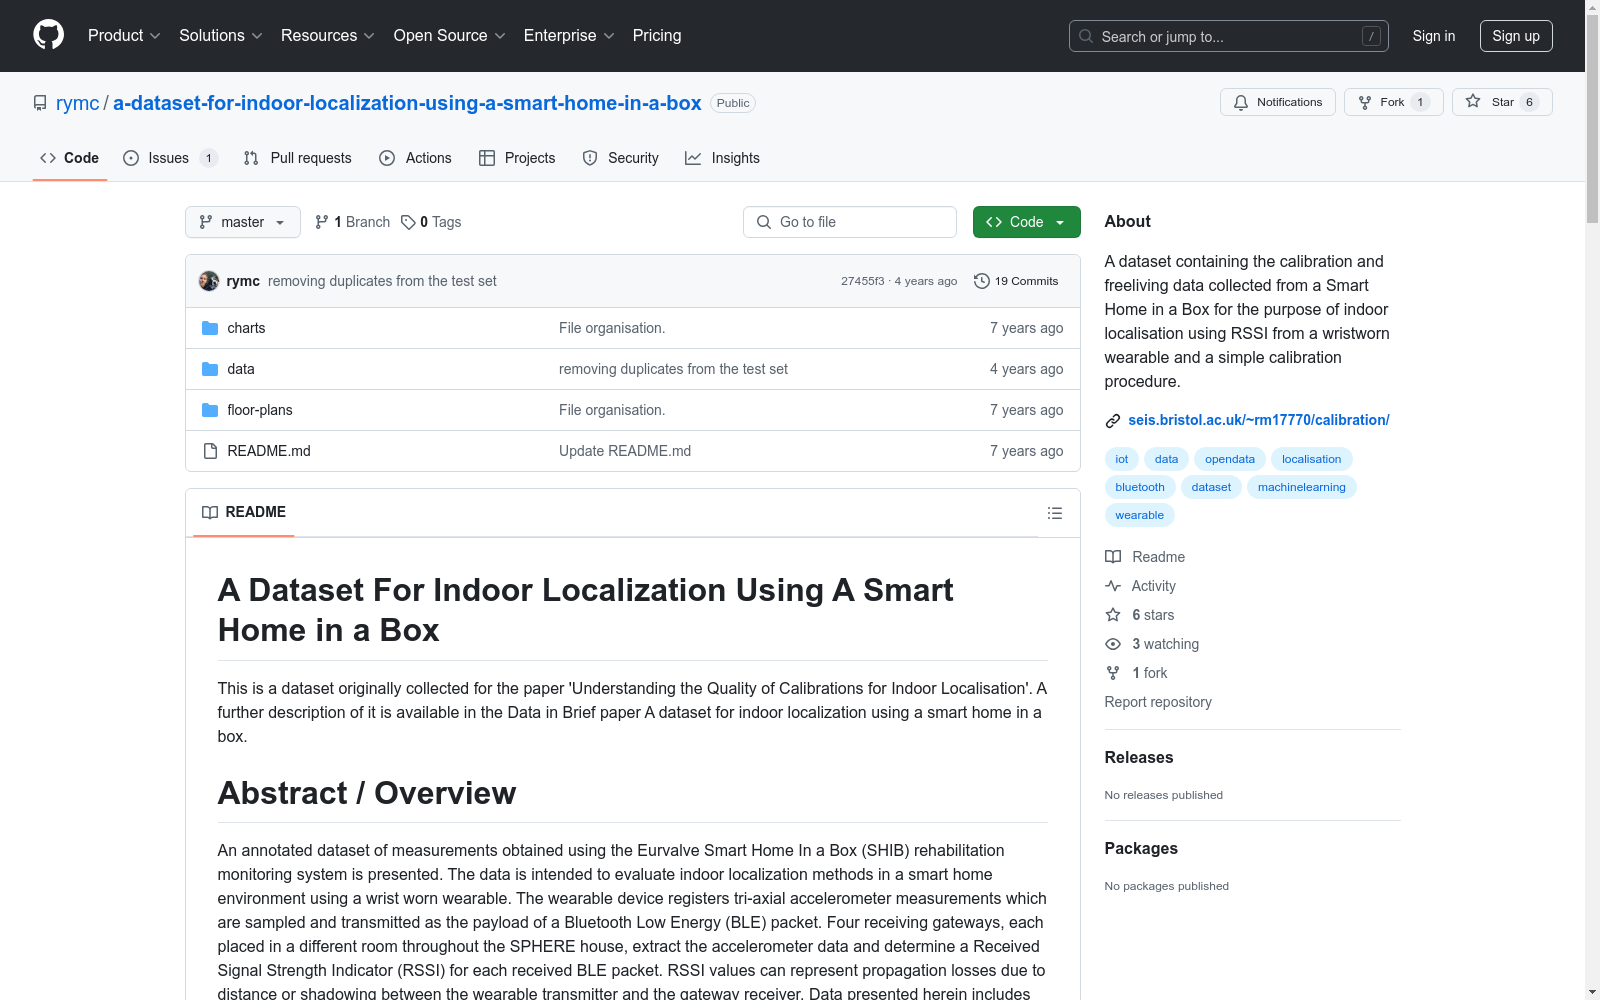Open the seis.bristol.ac.uk calibration link
Screen dimensions: 1600x1000
1259,420
